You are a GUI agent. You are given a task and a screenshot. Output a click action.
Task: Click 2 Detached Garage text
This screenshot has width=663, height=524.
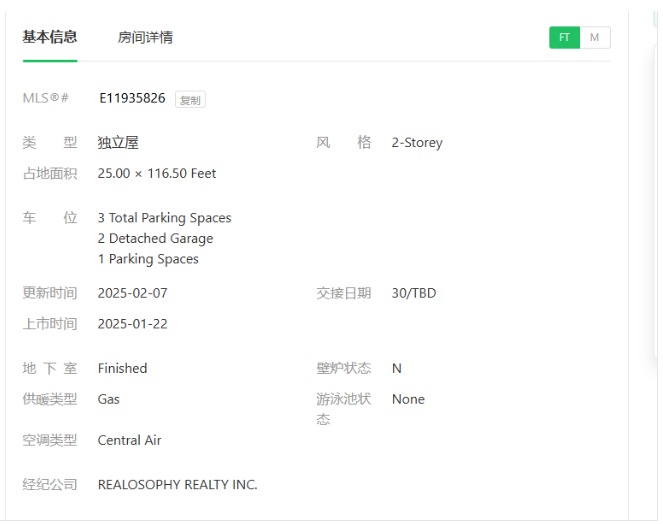click(155, 239)
